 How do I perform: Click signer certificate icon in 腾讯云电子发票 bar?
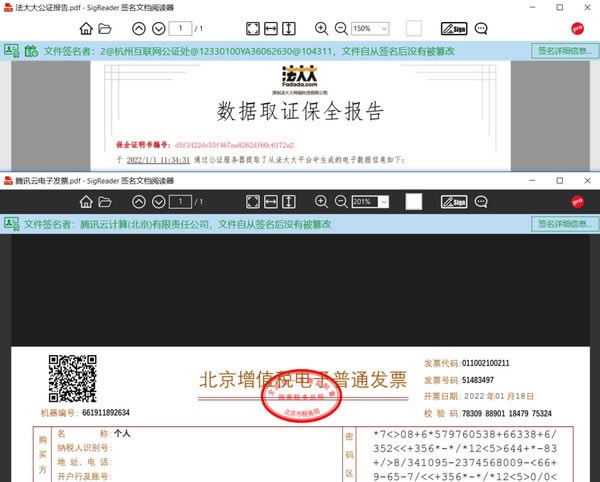[11, 224]
